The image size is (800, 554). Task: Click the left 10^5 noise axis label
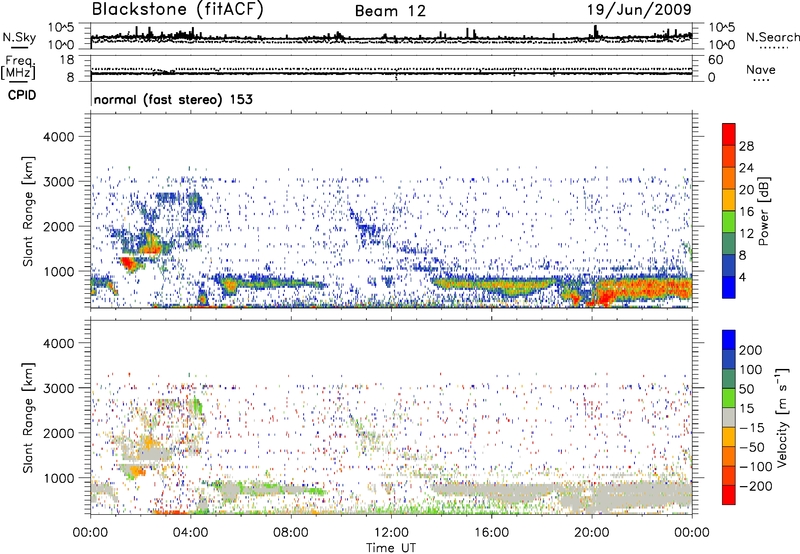click(61, 27)
